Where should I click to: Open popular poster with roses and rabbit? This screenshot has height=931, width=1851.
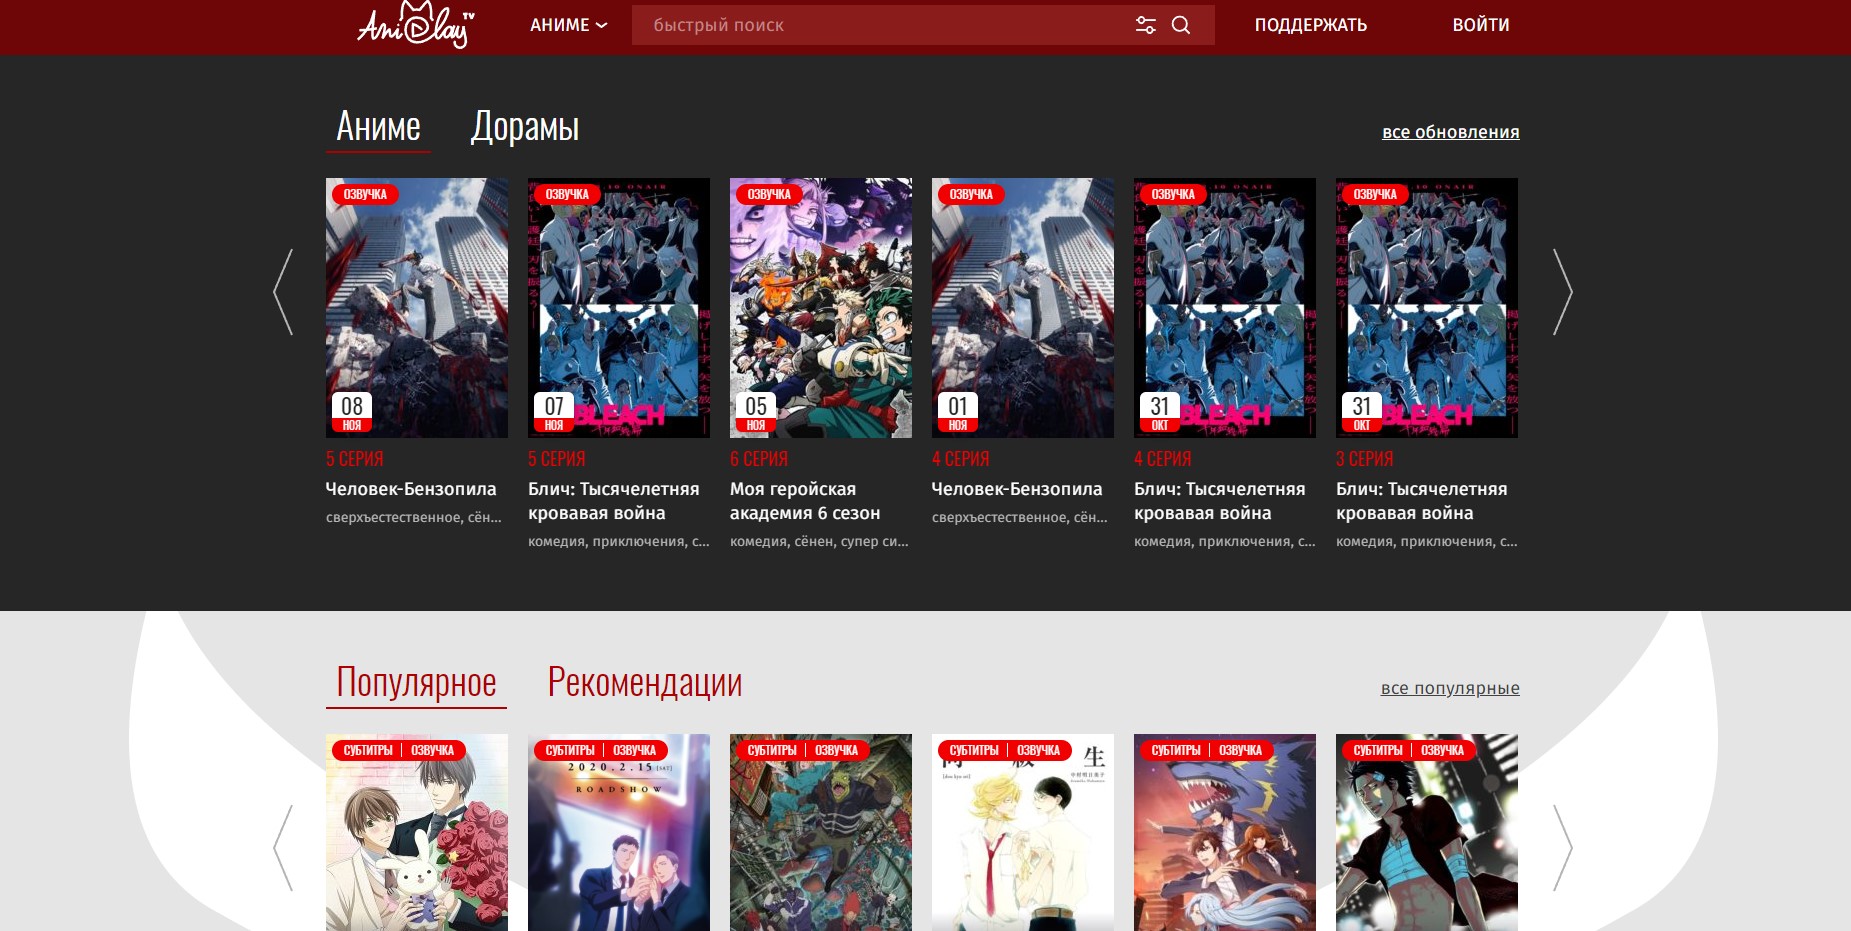417,833
